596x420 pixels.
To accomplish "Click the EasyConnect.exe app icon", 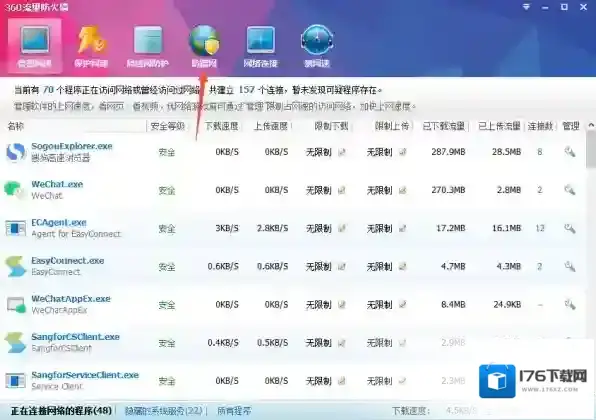I will (x=16, y=266).
